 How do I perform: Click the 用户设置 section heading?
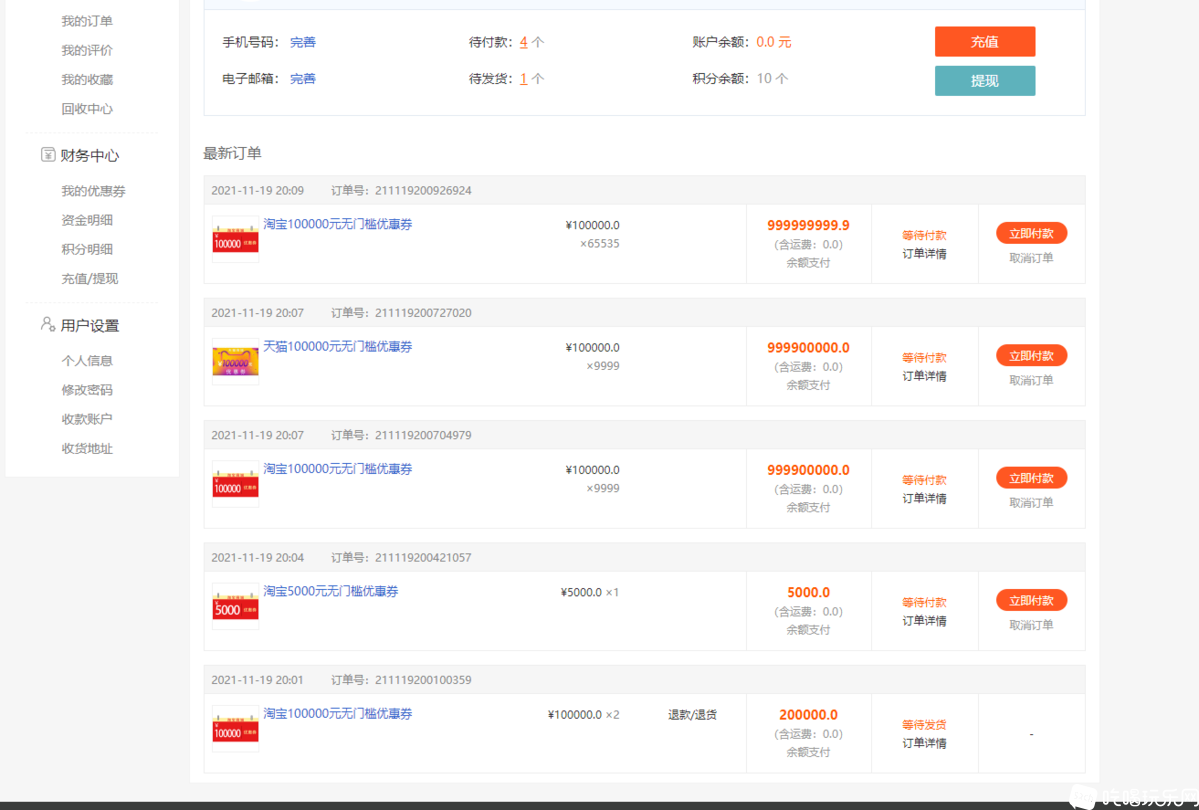89,325
